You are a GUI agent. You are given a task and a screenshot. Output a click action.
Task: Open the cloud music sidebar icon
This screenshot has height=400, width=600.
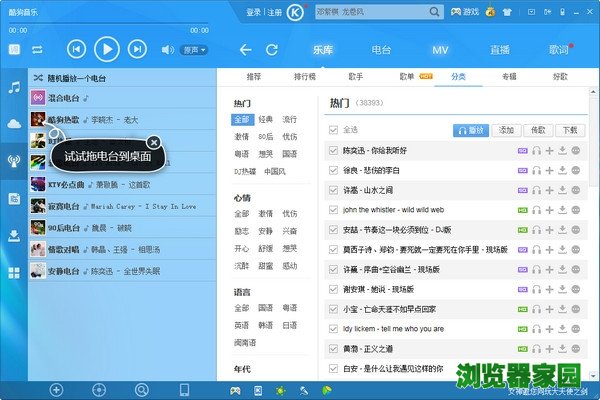point(14,124)
